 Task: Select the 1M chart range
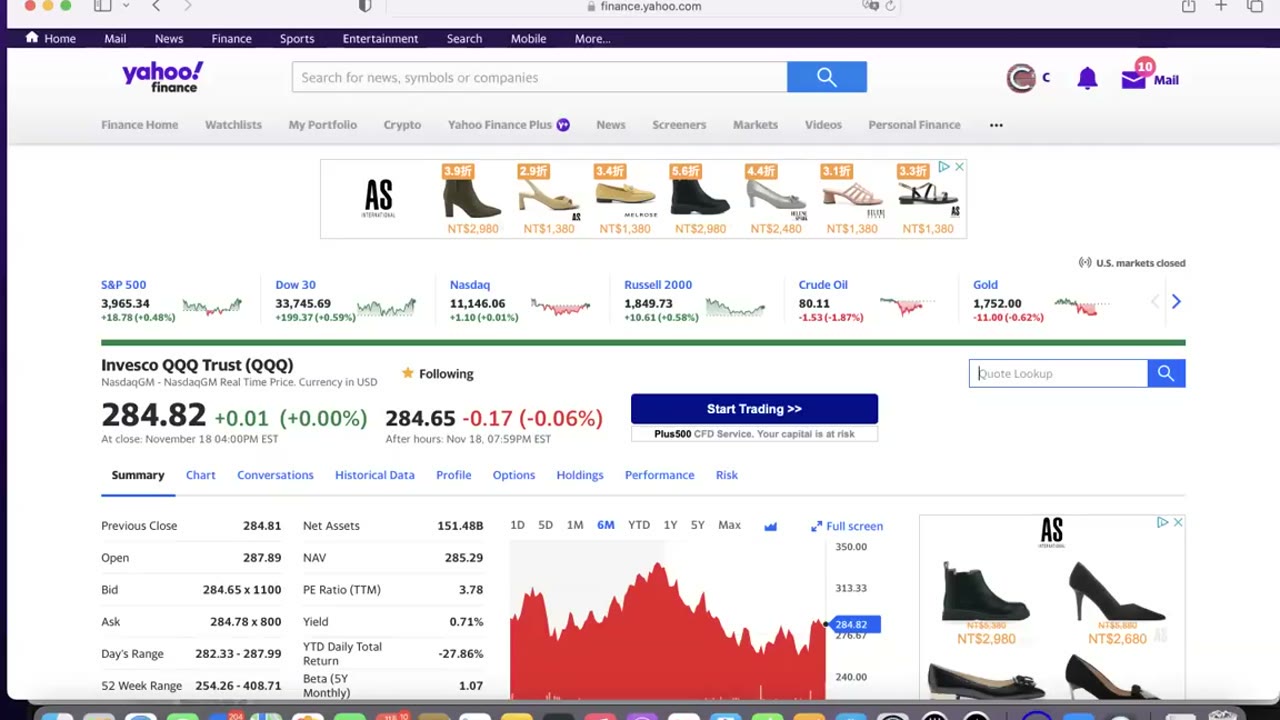click(575, 525)
